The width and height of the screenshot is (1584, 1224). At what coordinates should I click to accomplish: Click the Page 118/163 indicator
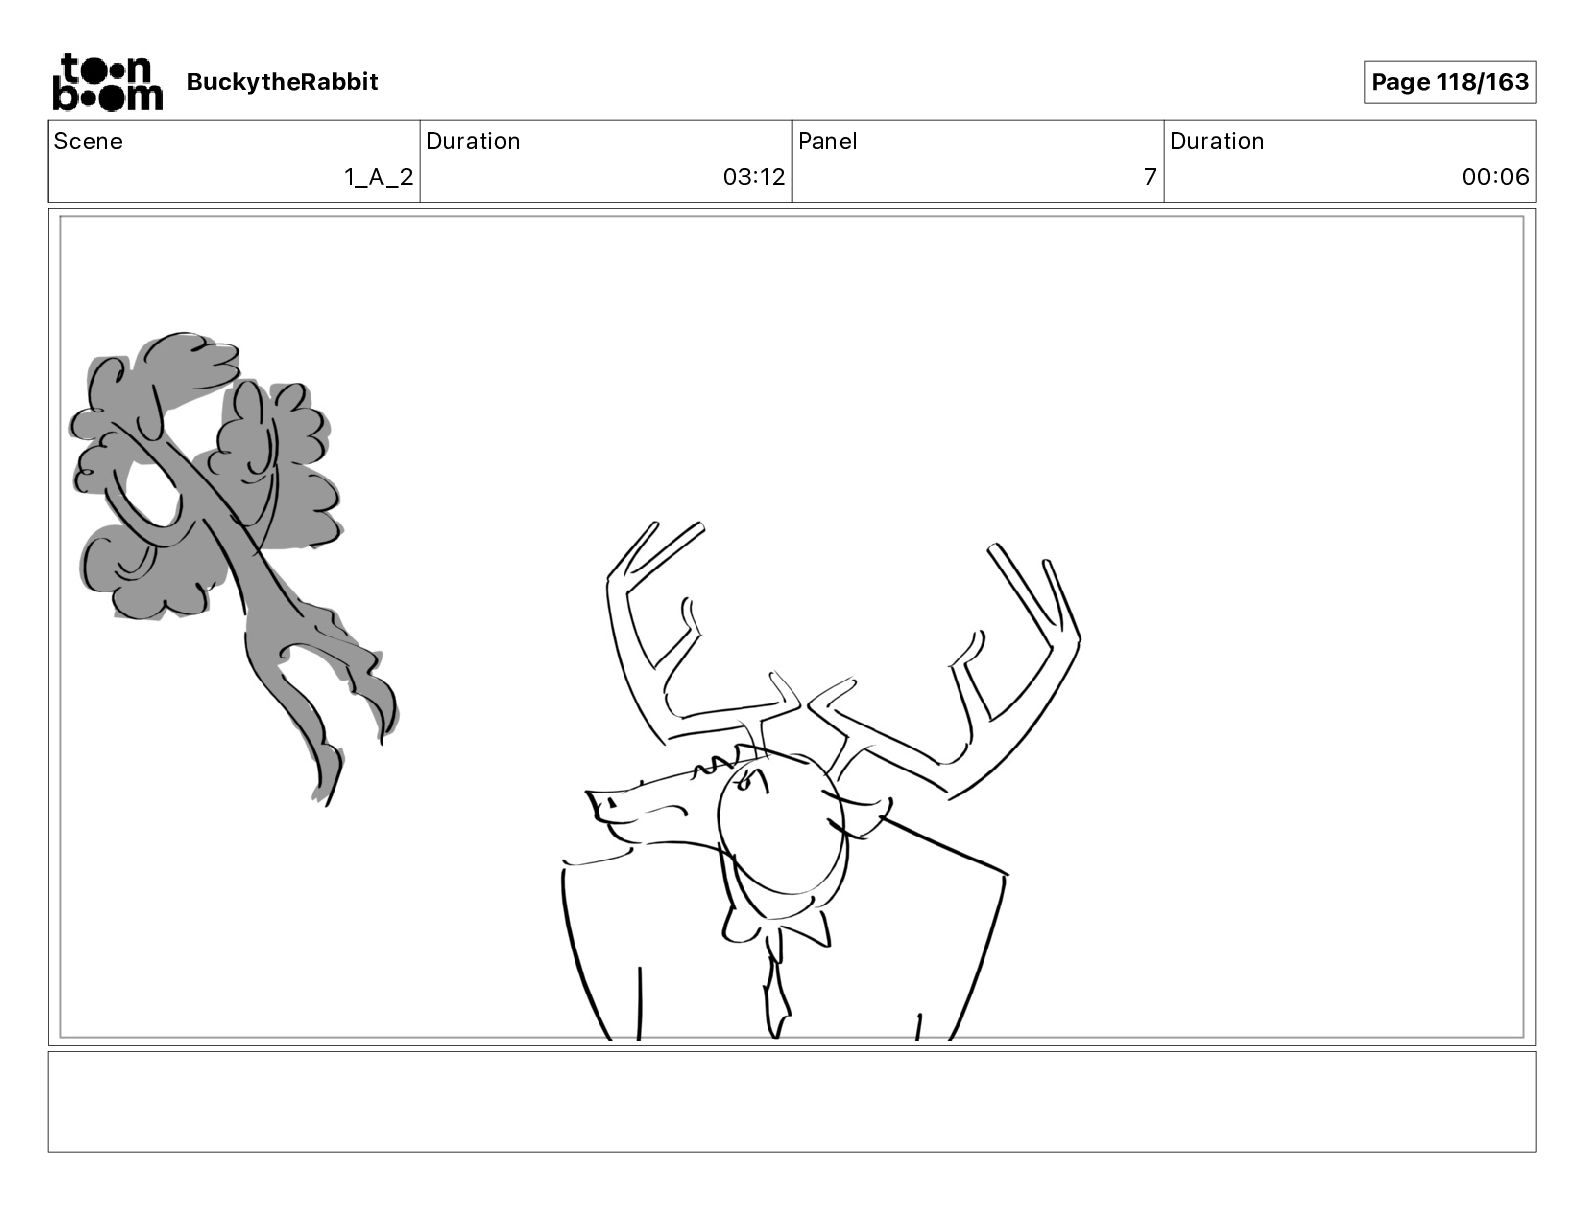click(x=1450, y=82)
